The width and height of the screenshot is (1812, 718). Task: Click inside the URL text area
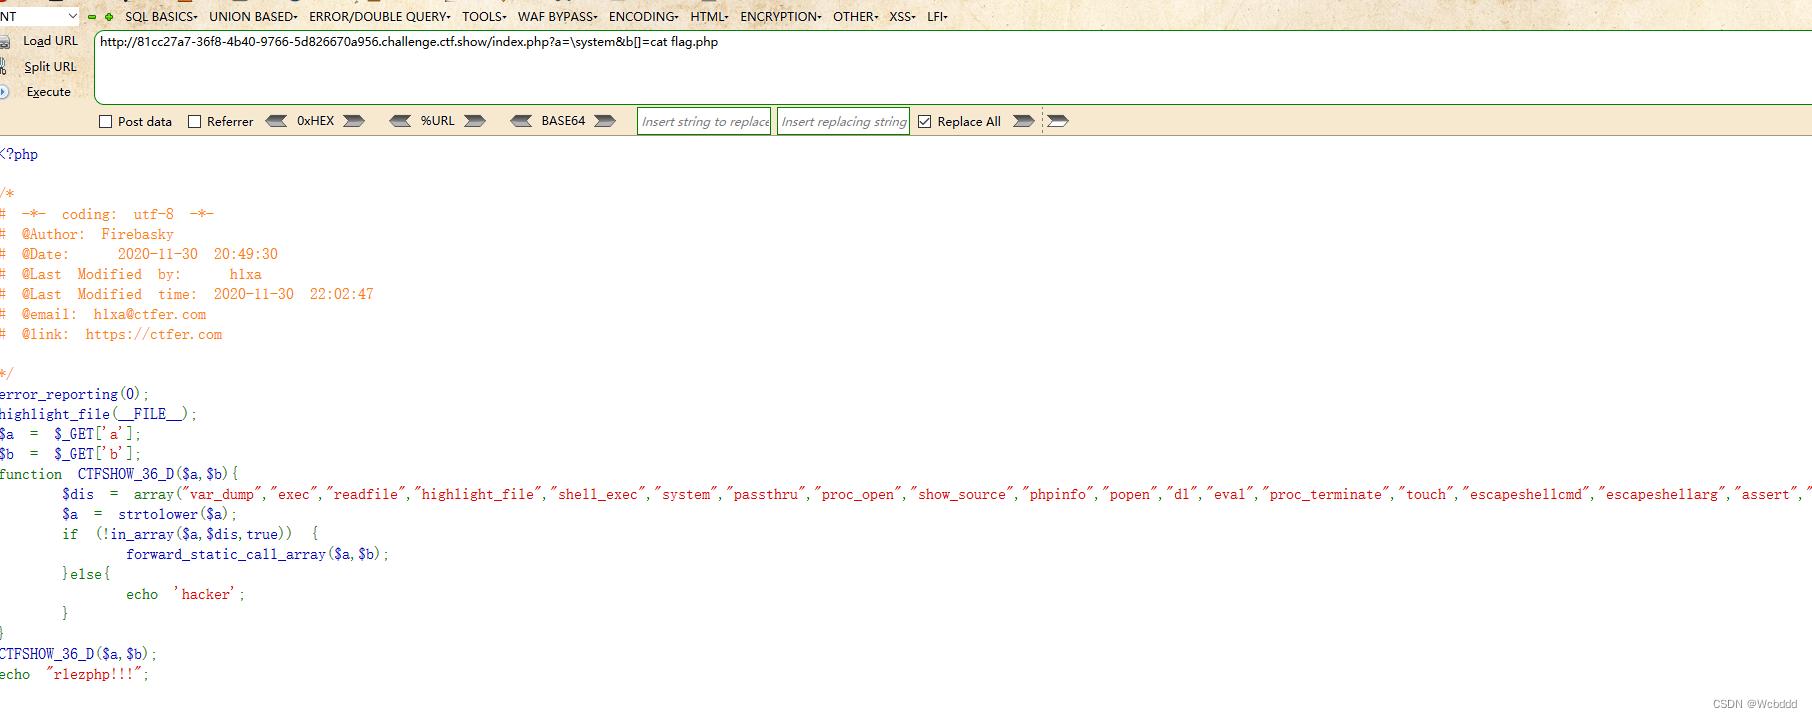pyautogui.click(x=953, y=67)
